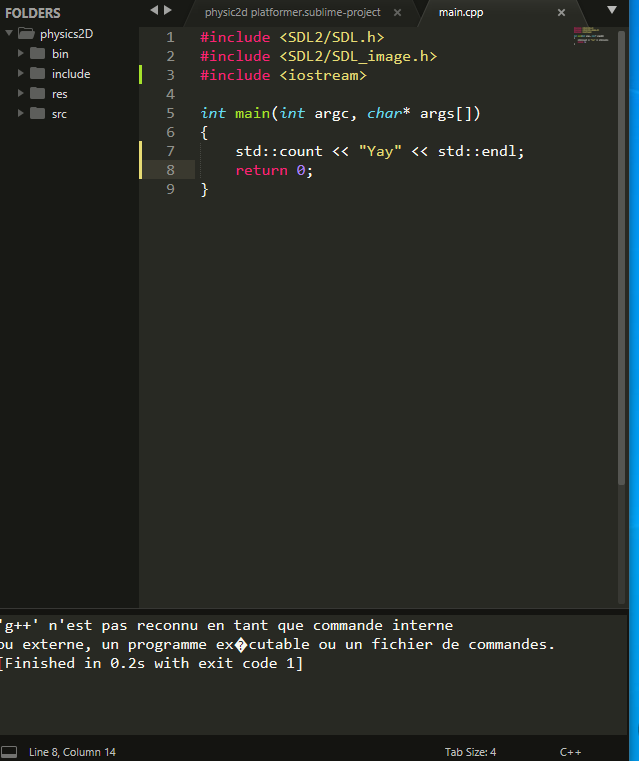Go to next tab with right arrow

tap(168, 10)
